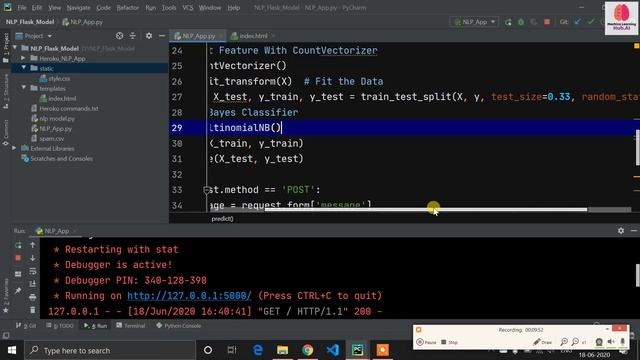
Task: Update project using the blue Git arrow
Action: click(x=577, y=22)
